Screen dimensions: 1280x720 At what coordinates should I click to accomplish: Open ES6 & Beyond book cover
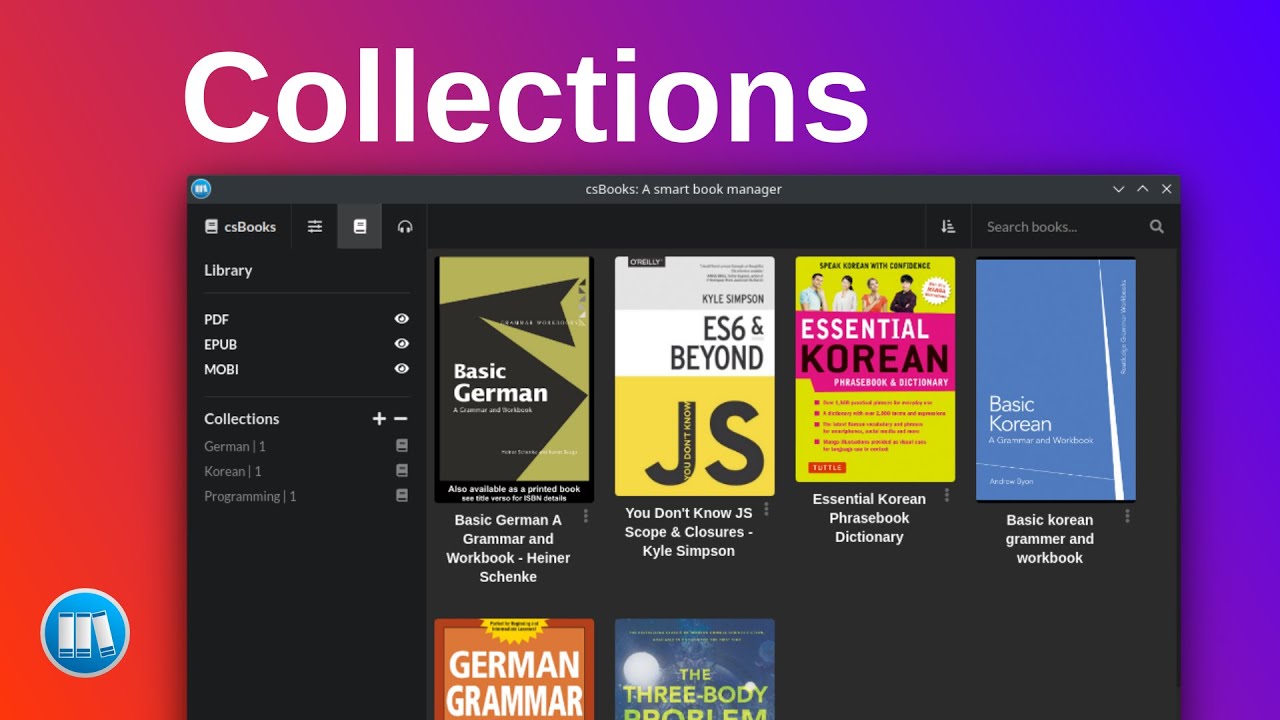(695, 376)
